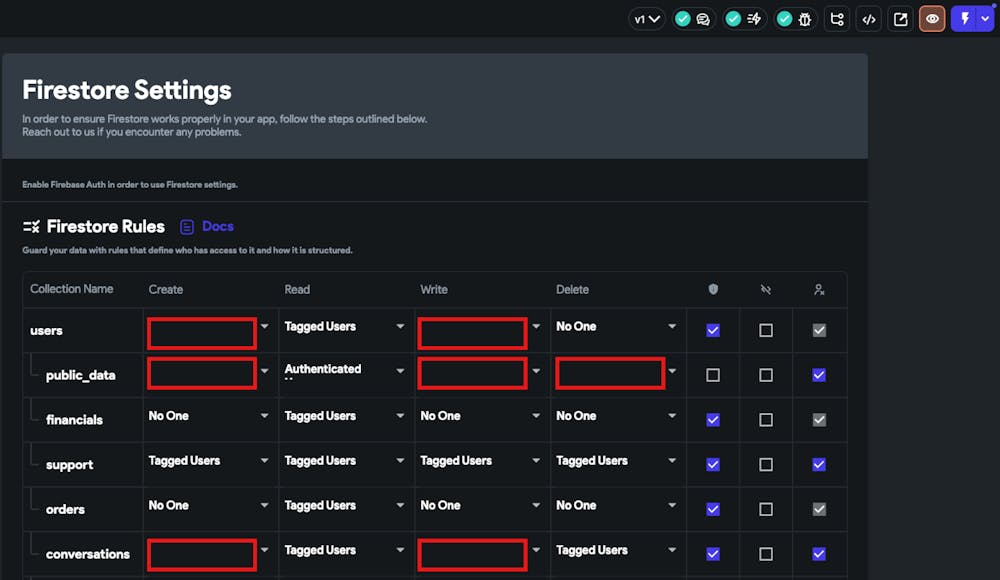The image size is (1000, 580).
Task: Toggle the user column checkbox for financials
Action: [x=820, y=420]
